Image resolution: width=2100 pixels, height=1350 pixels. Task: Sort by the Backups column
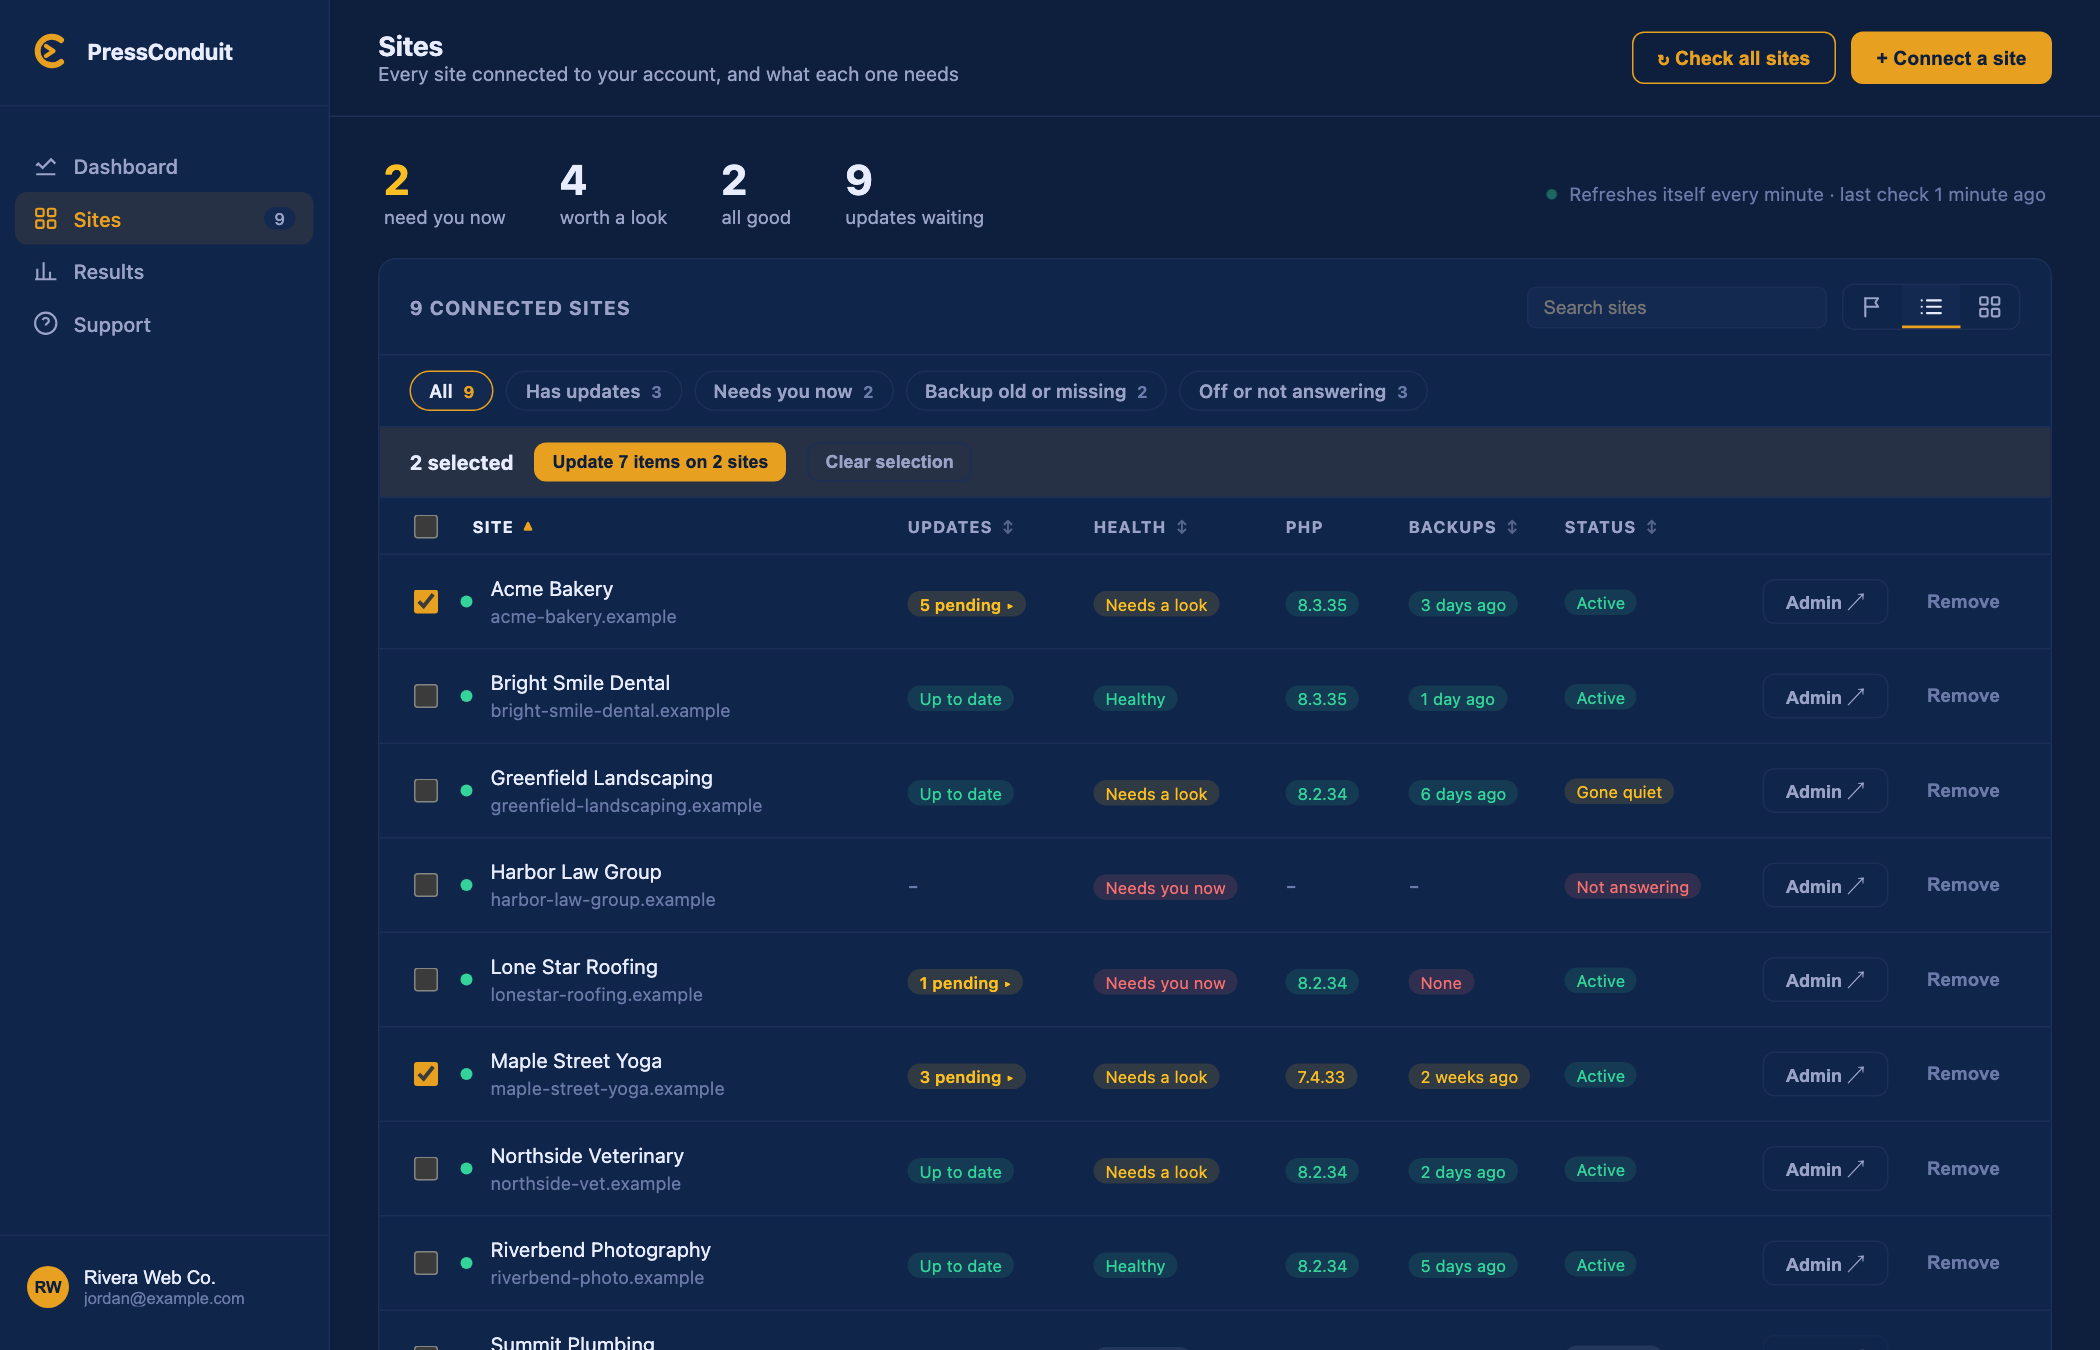tap(1463, 527)
